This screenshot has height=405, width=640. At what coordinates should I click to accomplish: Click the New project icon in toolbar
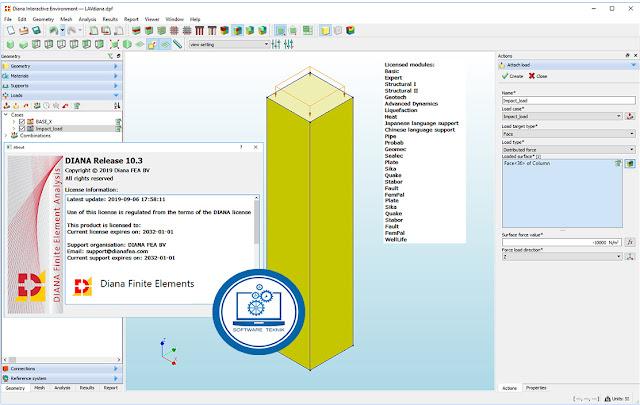tap(11, 30)
